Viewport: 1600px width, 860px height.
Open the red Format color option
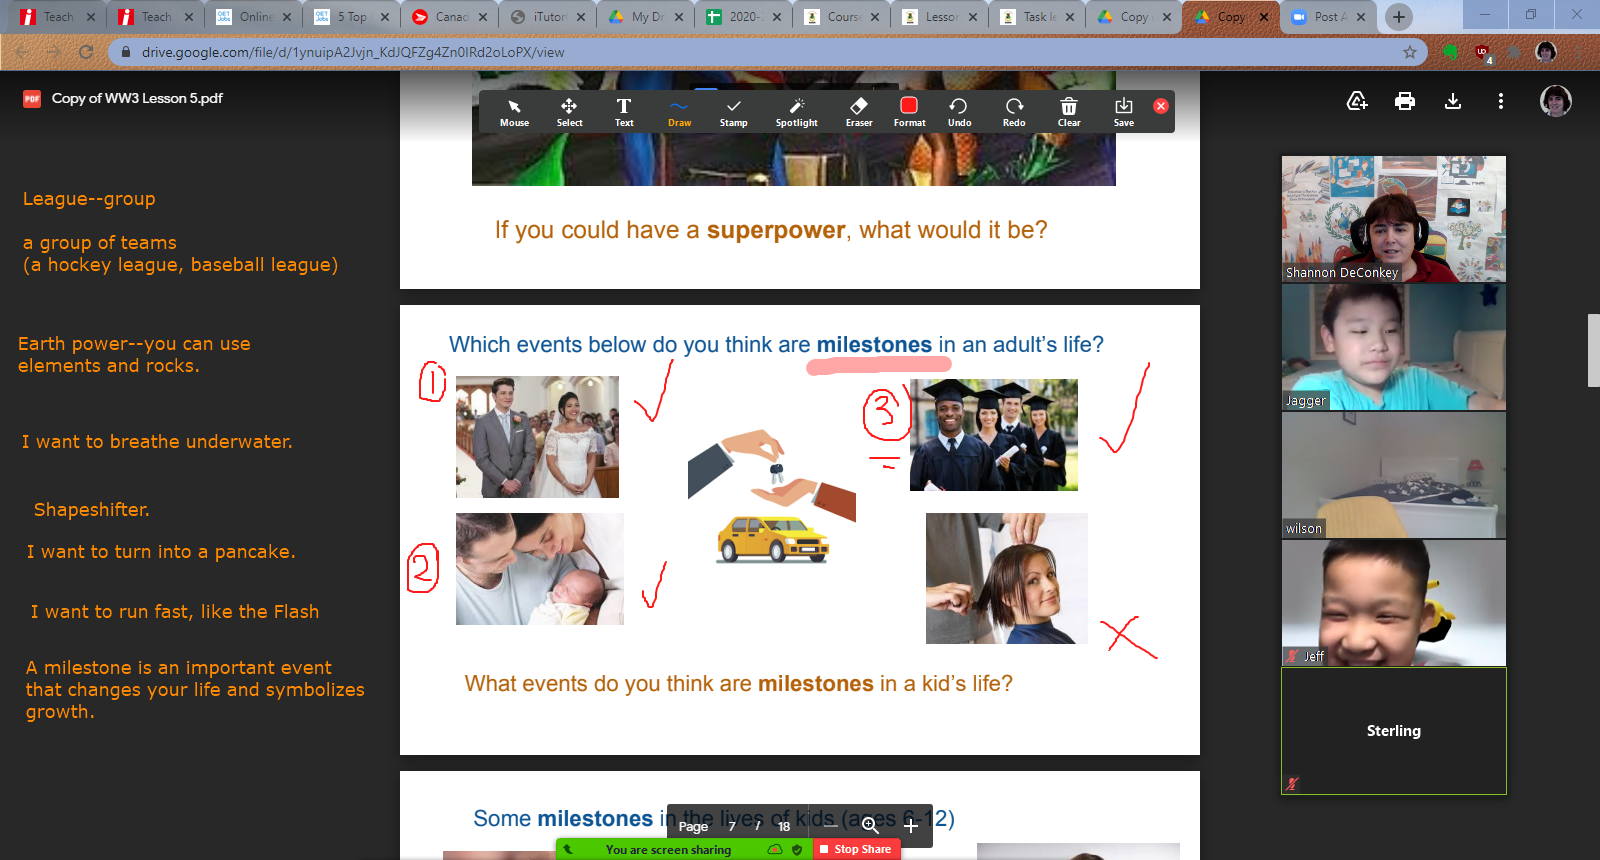click(x=909, y=112)
